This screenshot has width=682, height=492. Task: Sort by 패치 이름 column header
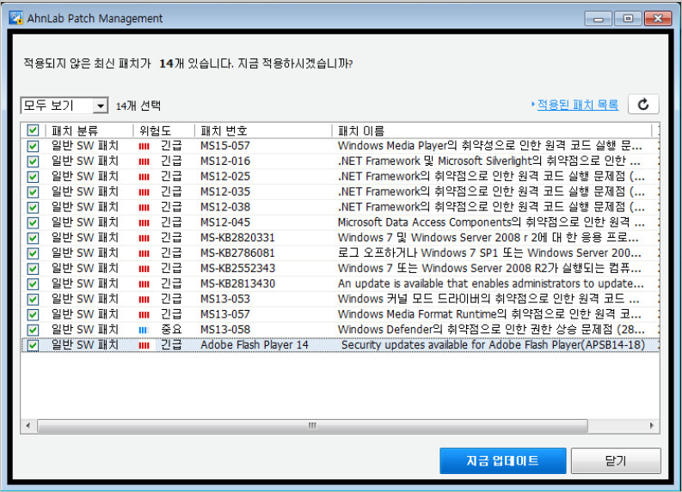[x=490, y=131]
